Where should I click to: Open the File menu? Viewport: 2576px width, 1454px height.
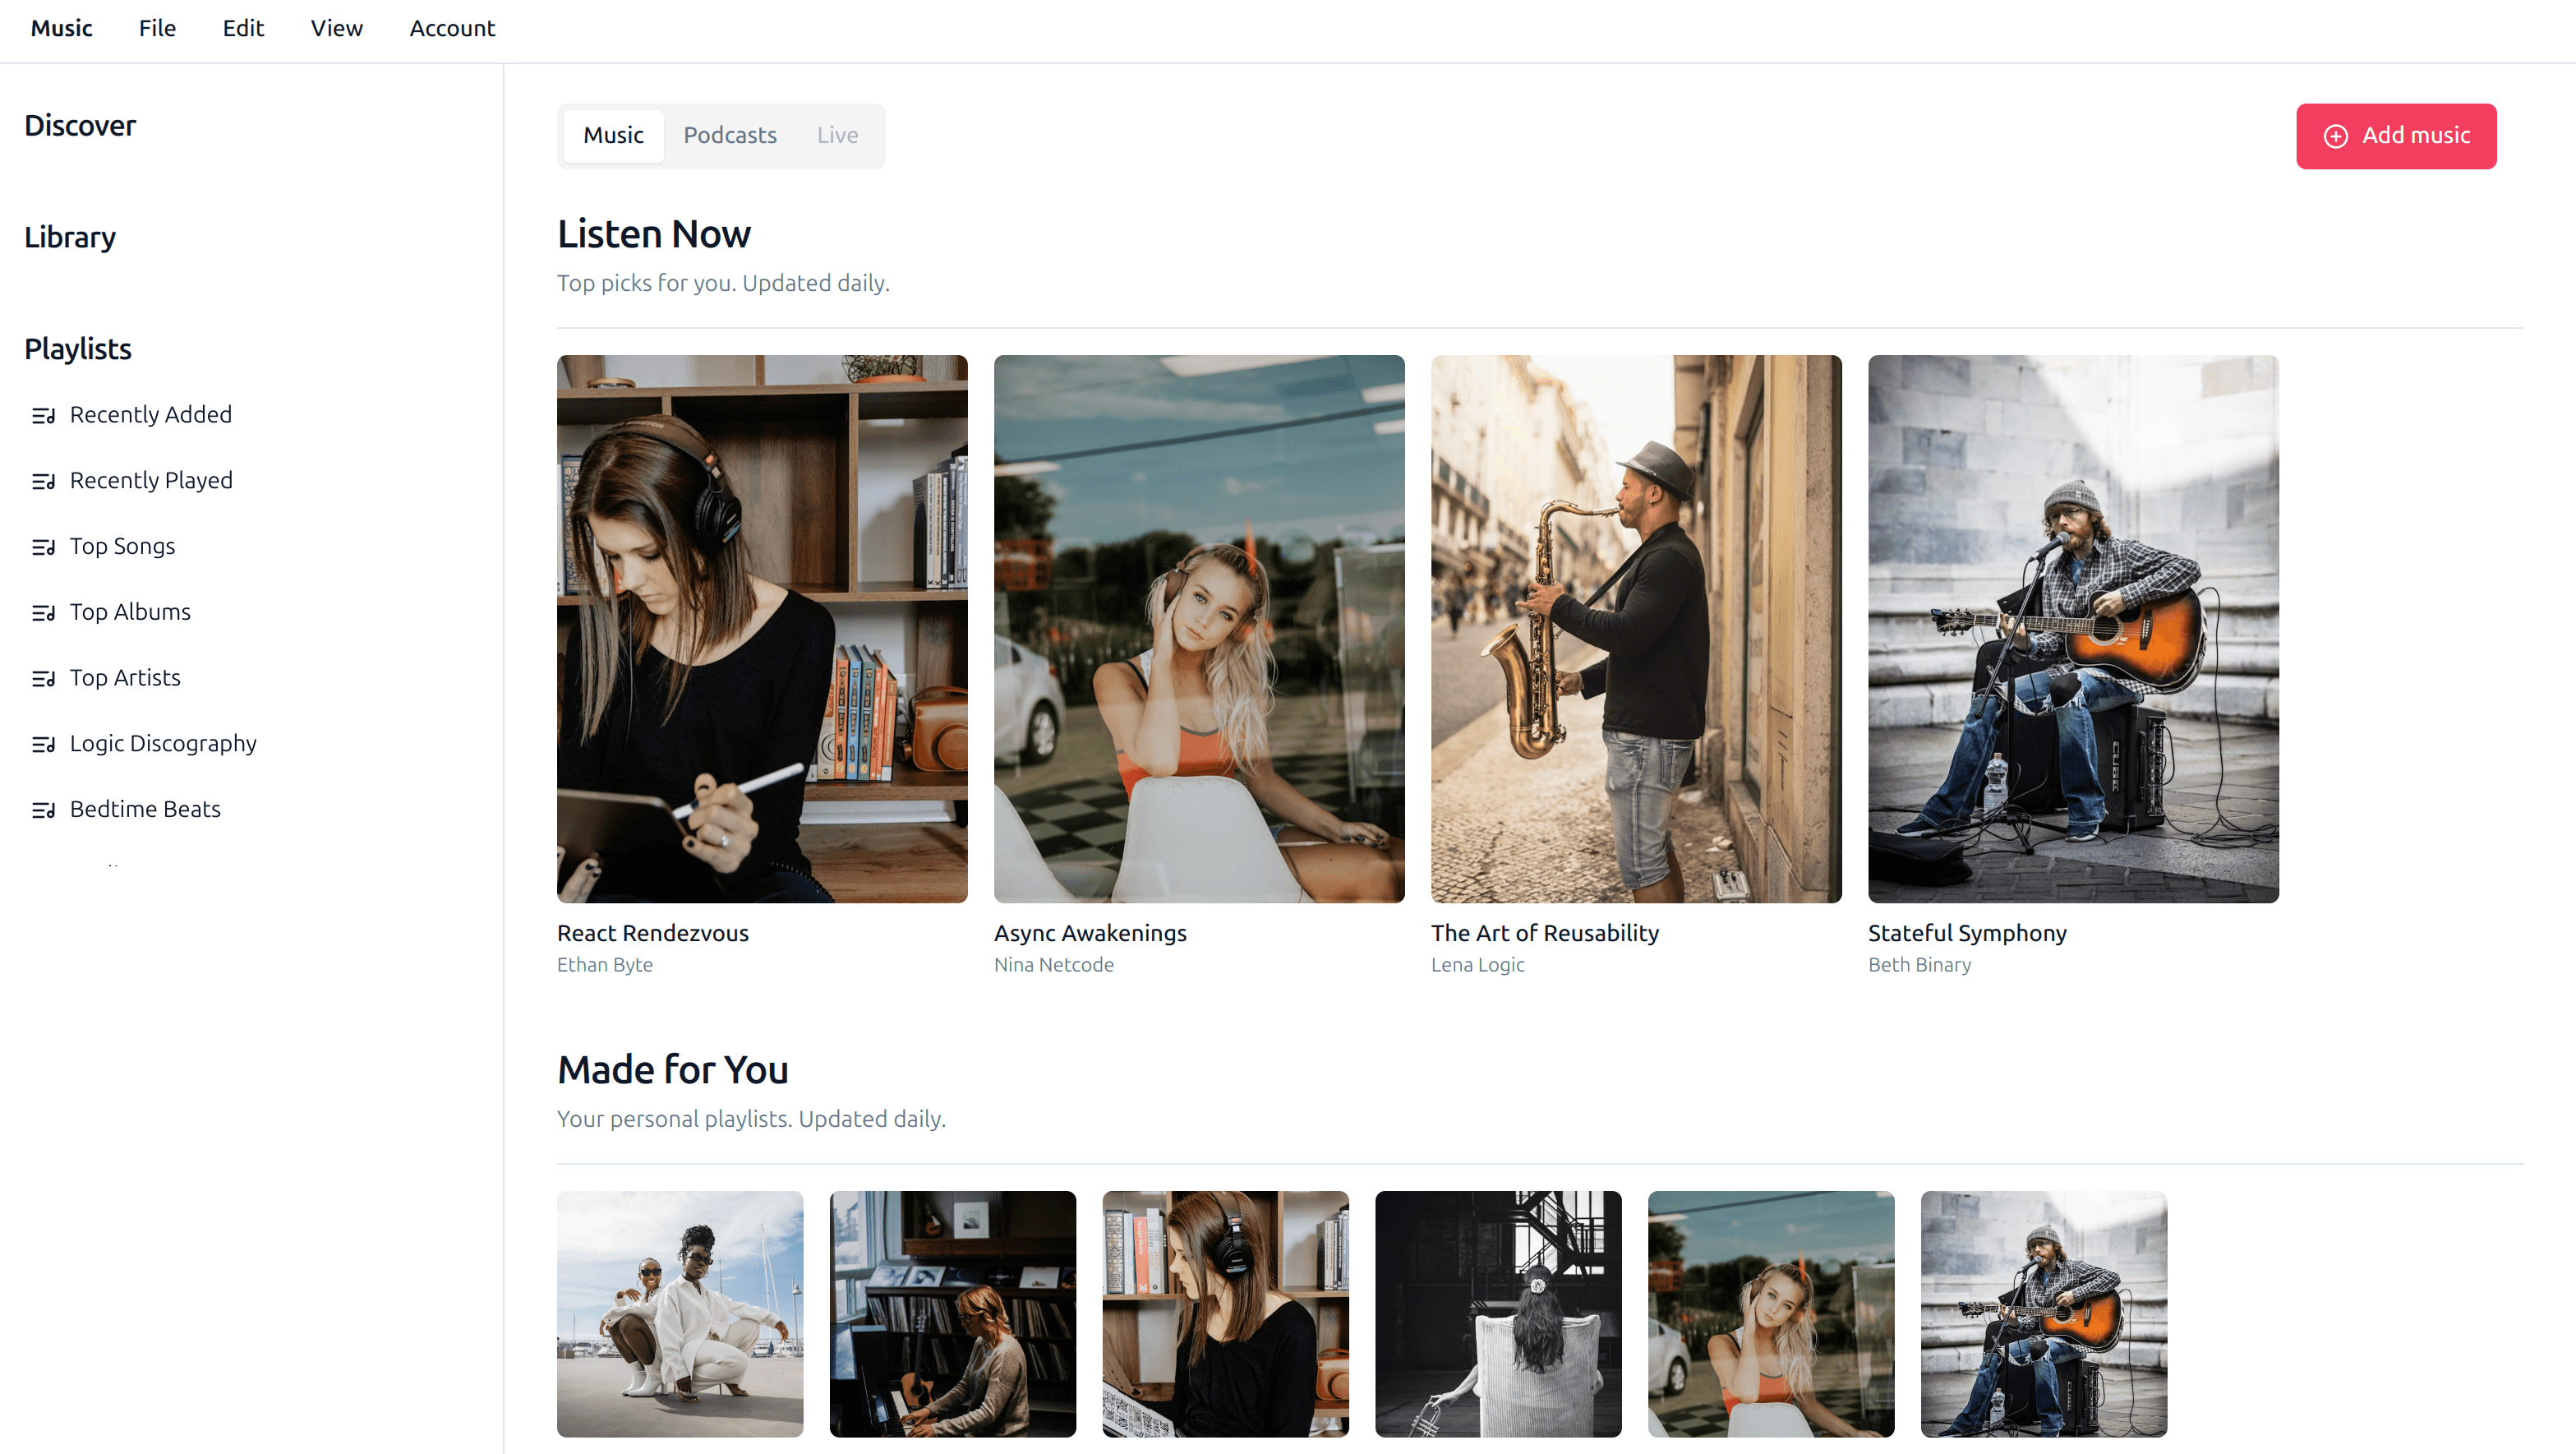click(x=157, y=28)
